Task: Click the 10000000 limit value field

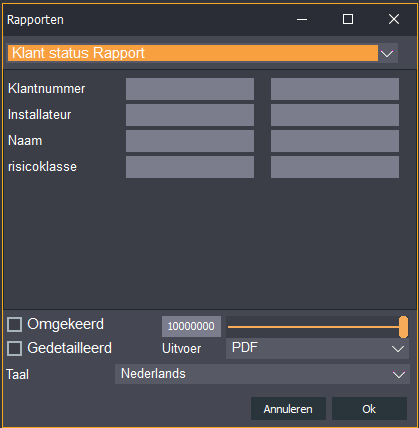Action: pyautogui.click(x=191, y=326)
